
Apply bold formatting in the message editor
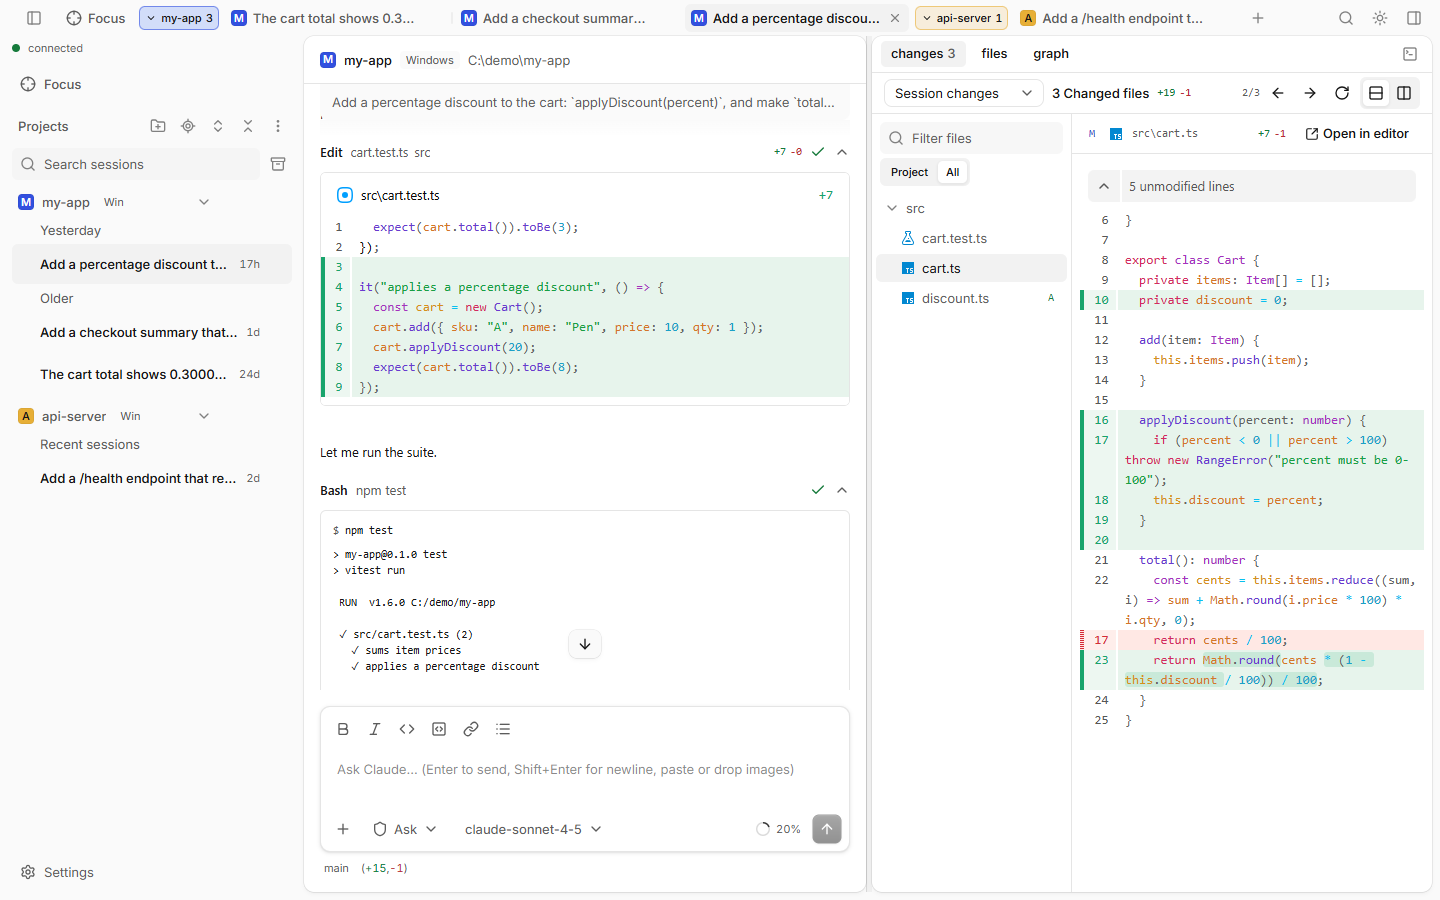343,729
